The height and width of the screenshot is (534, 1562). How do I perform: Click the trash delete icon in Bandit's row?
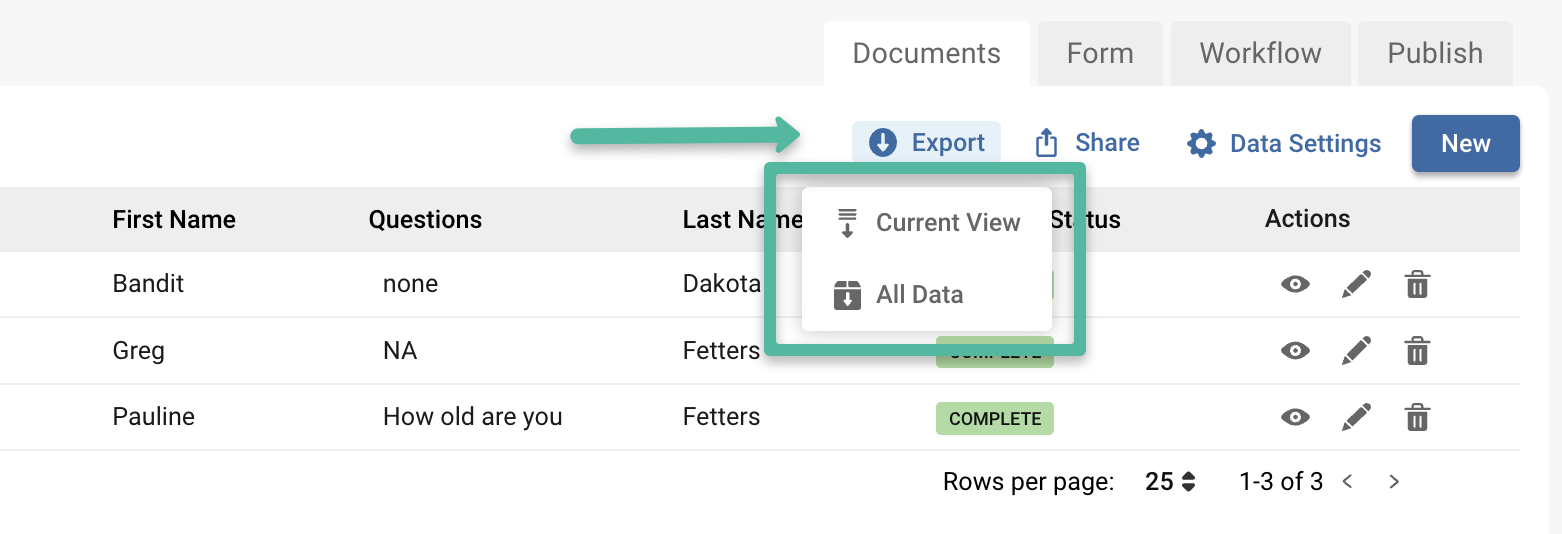pos(1417,285)
